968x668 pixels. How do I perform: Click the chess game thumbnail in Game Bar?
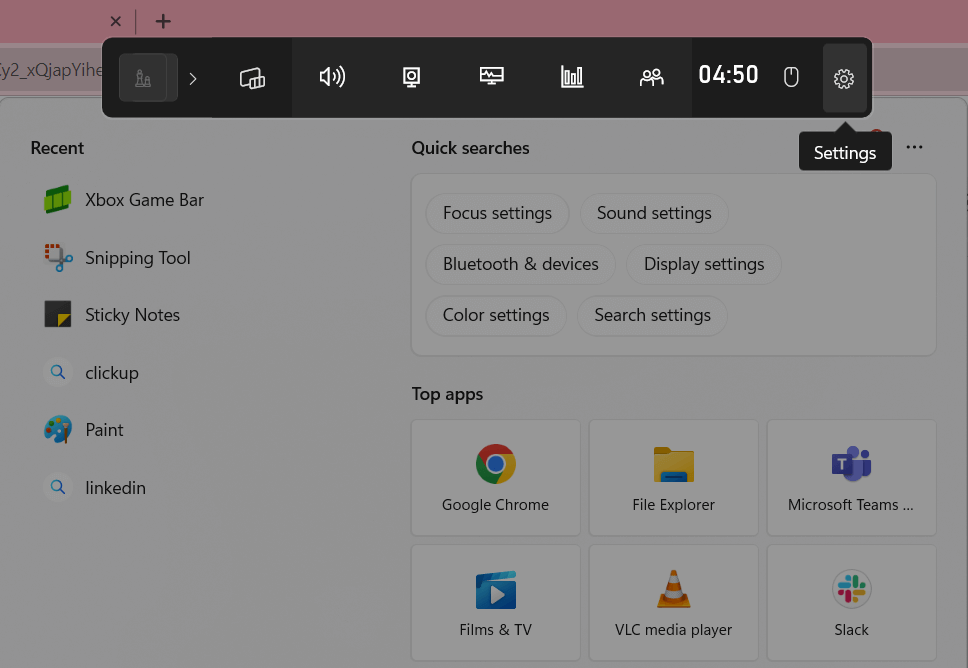click(148, 78)
